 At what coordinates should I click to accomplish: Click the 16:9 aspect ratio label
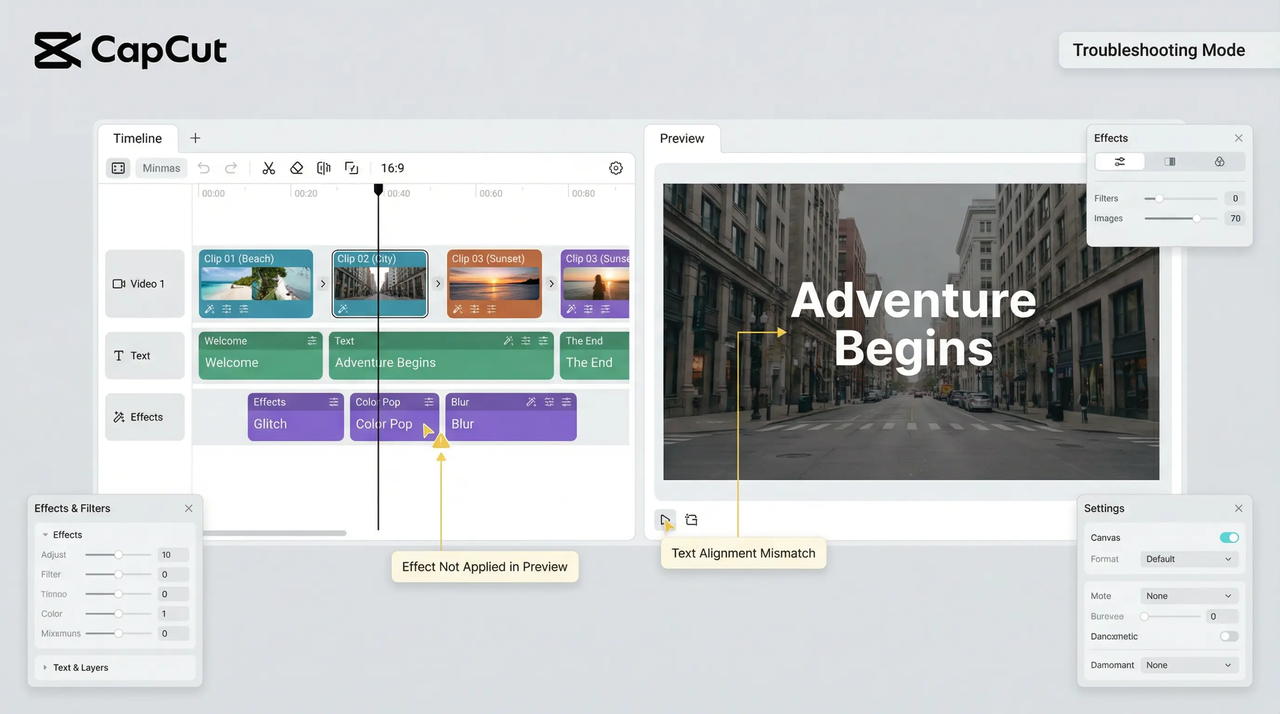(x=393, y=168)
